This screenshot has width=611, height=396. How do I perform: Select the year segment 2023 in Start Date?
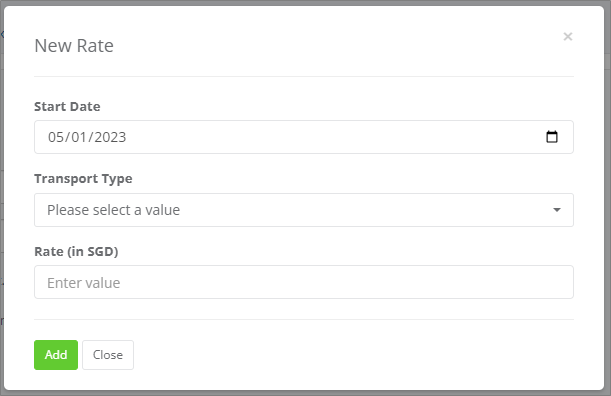[x=110, y=137]
